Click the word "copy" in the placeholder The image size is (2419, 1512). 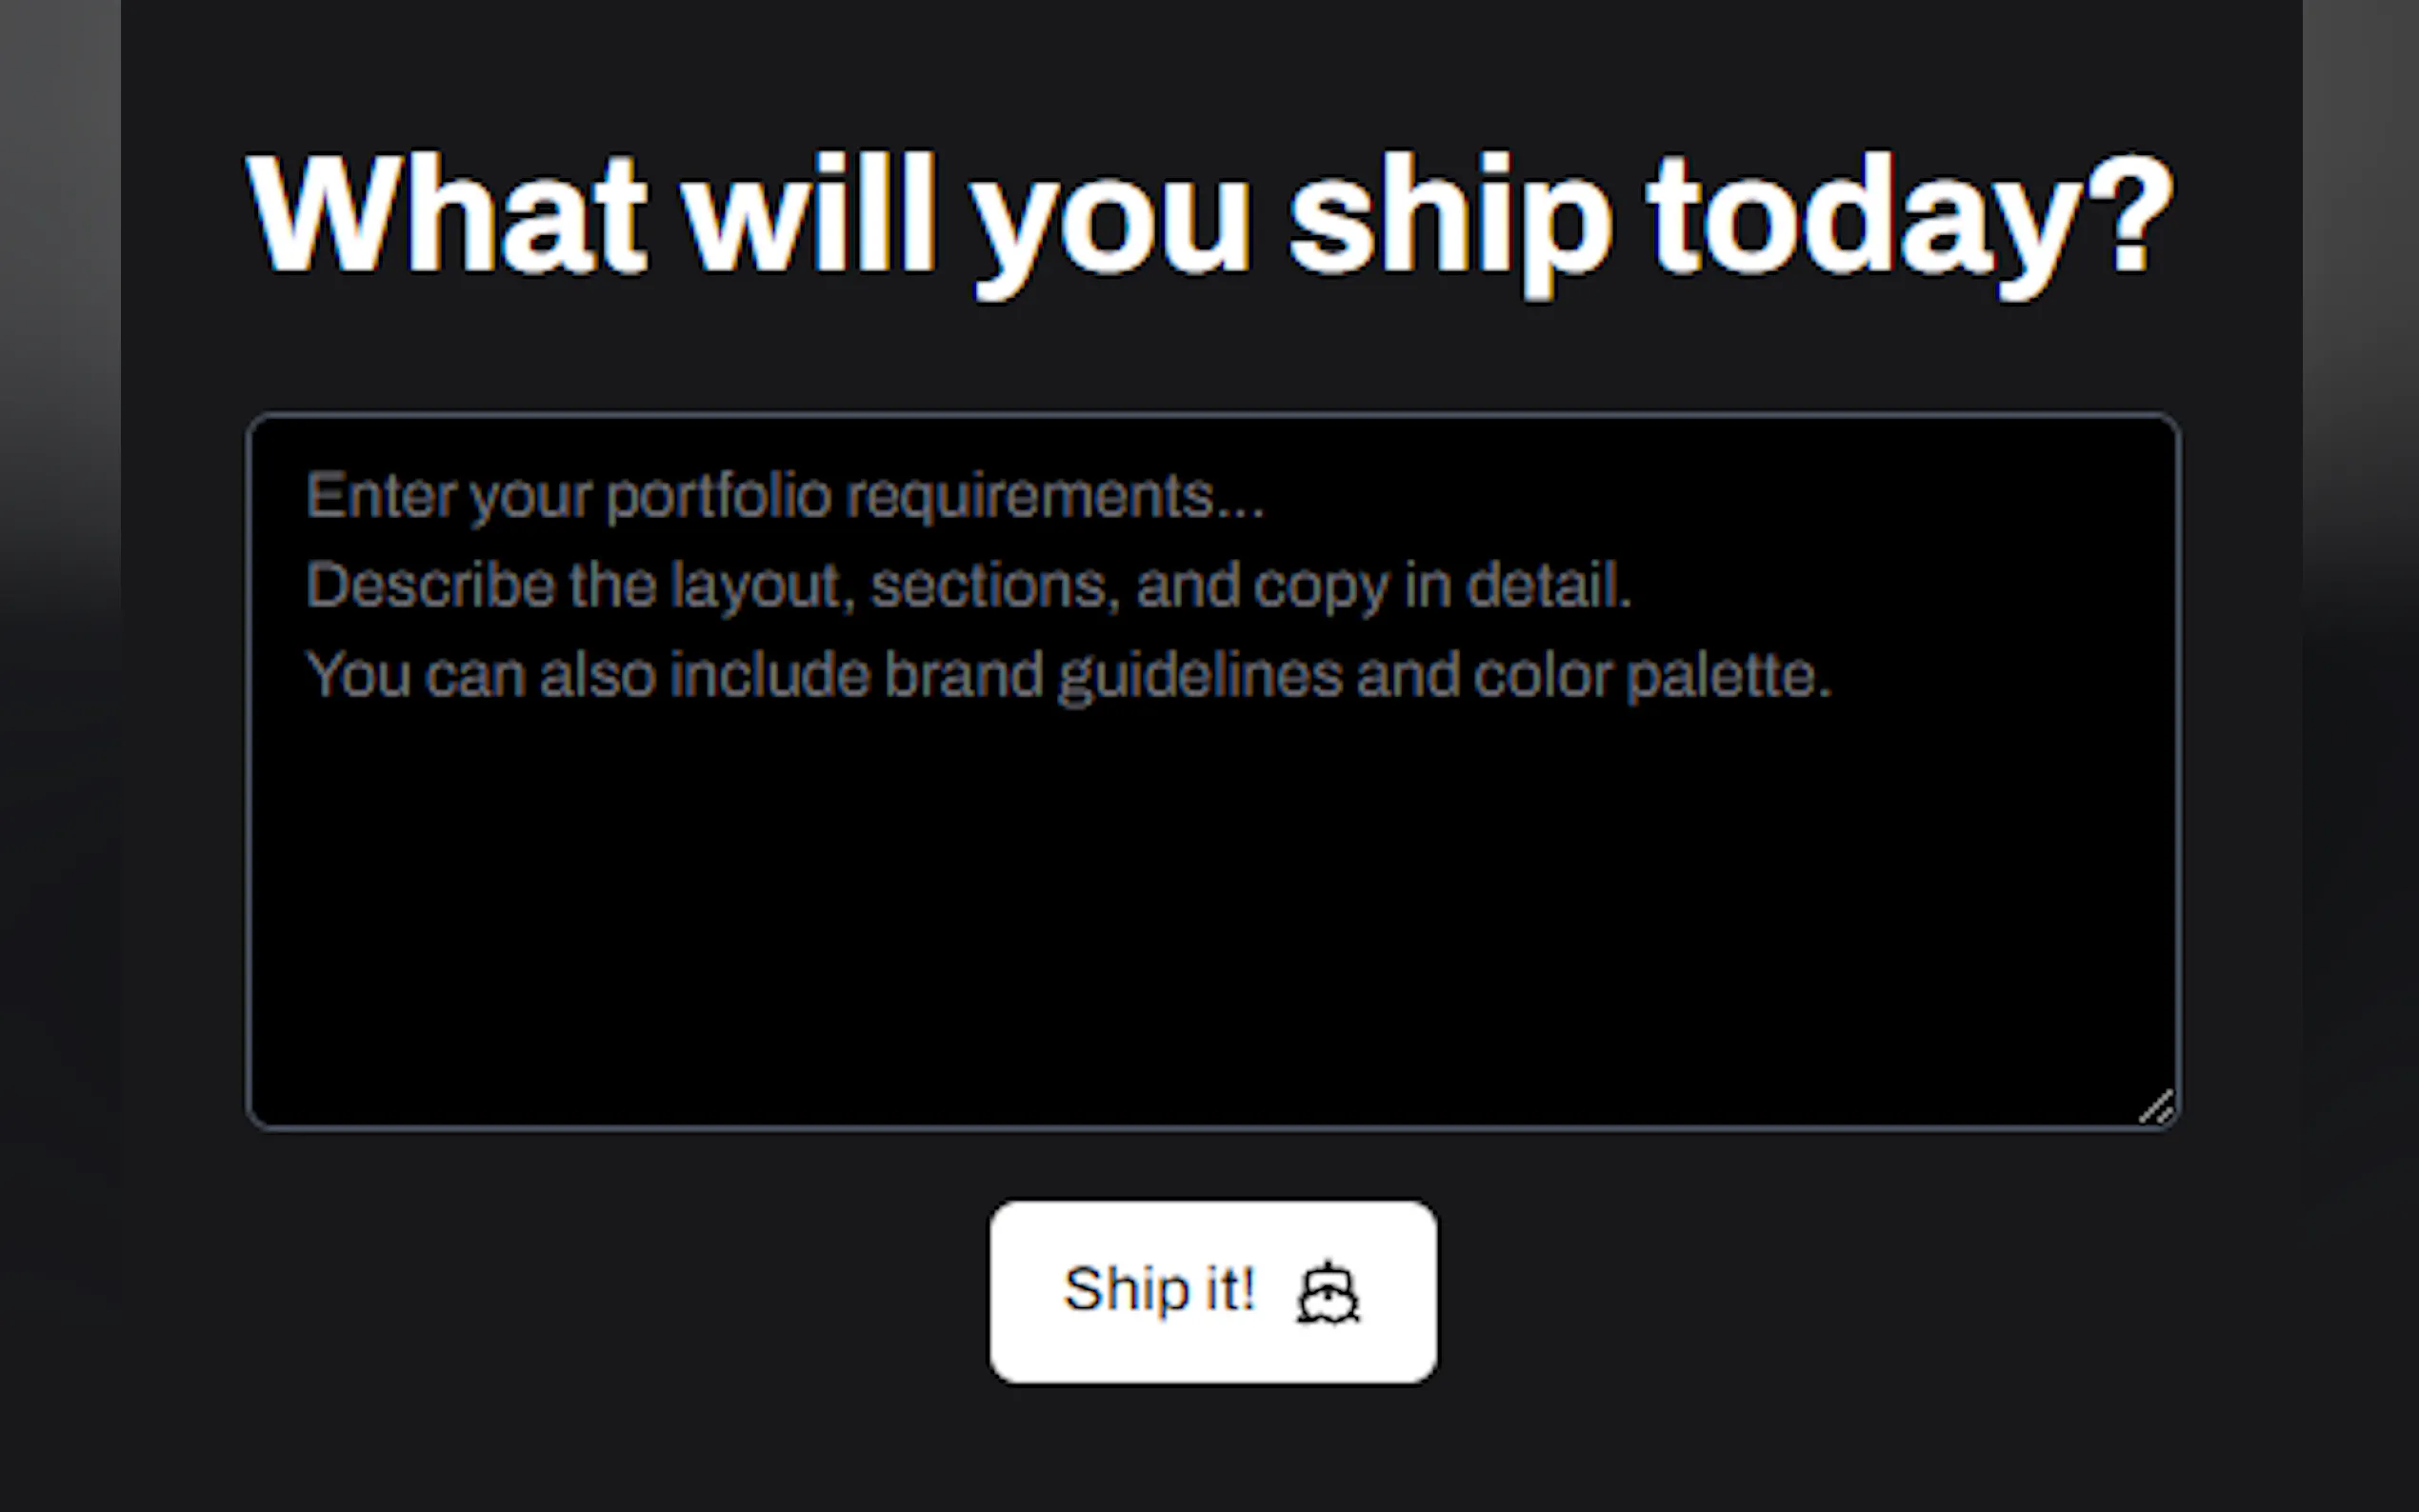tap(1321, 586)
